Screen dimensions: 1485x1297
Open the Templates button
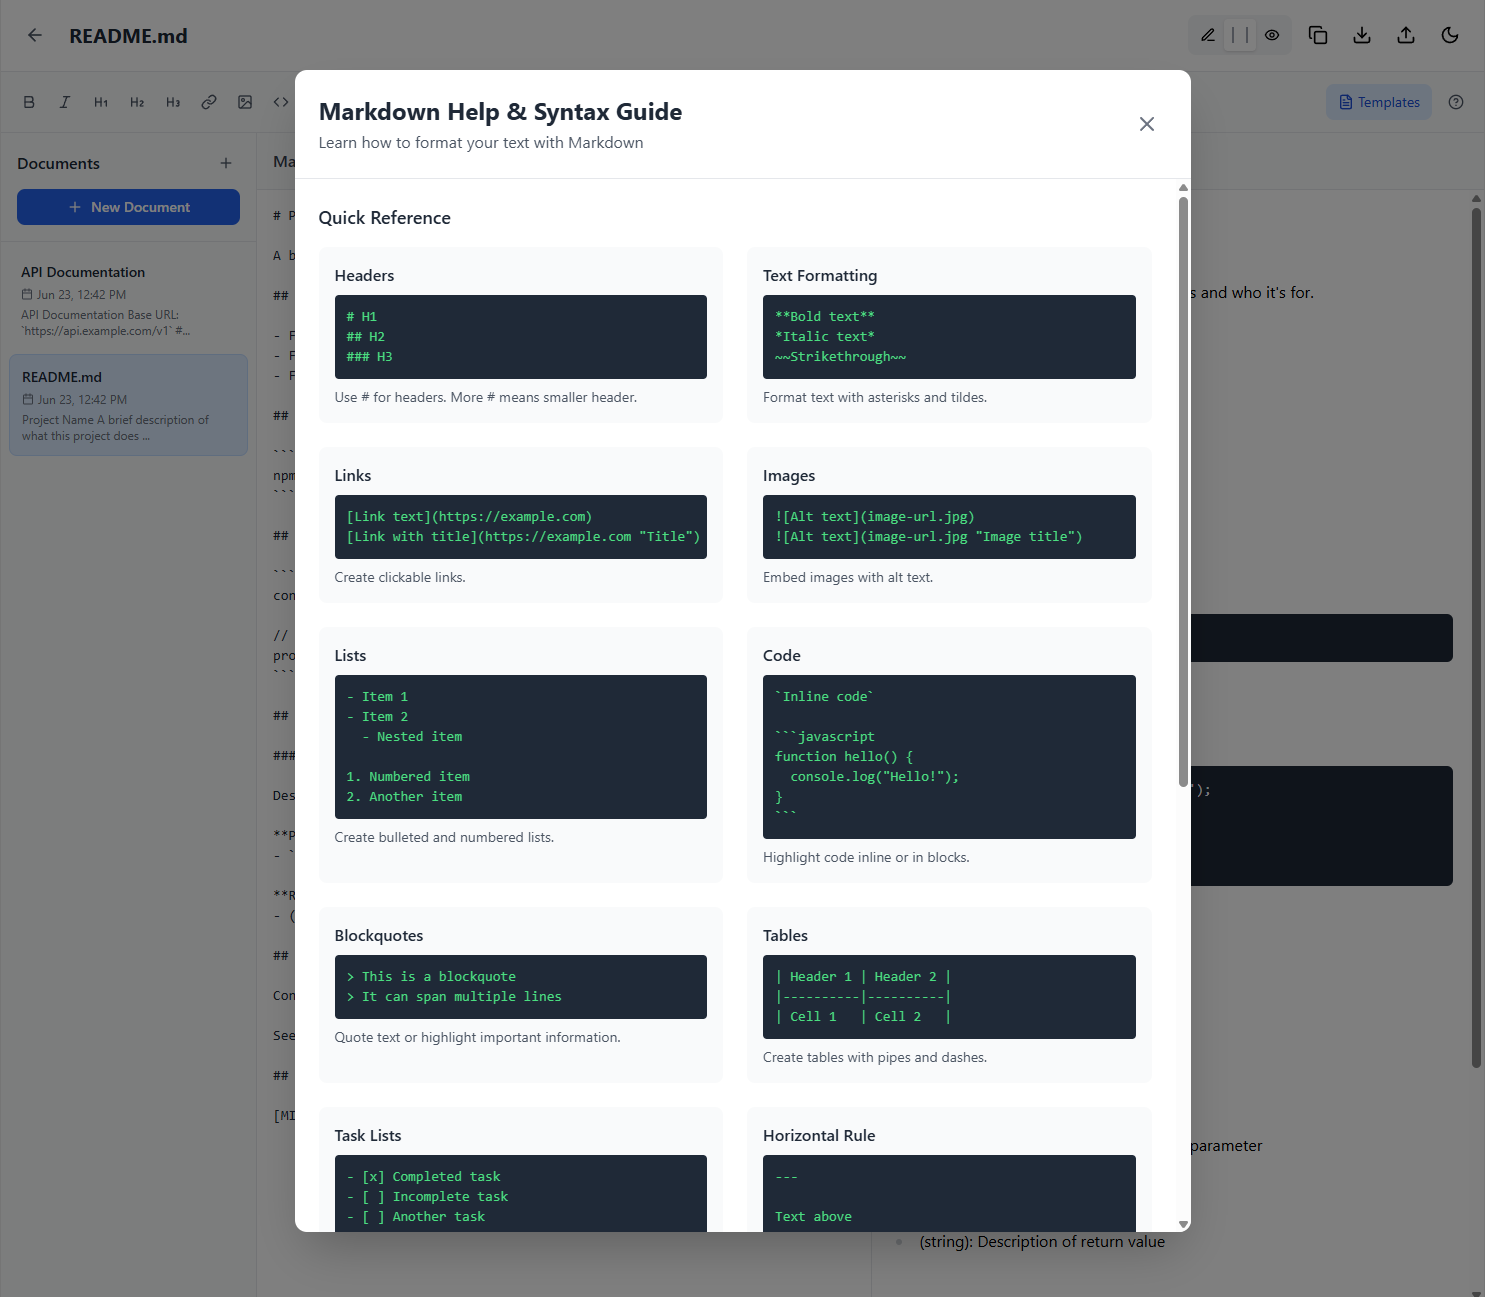click(x=1379, y=102)
